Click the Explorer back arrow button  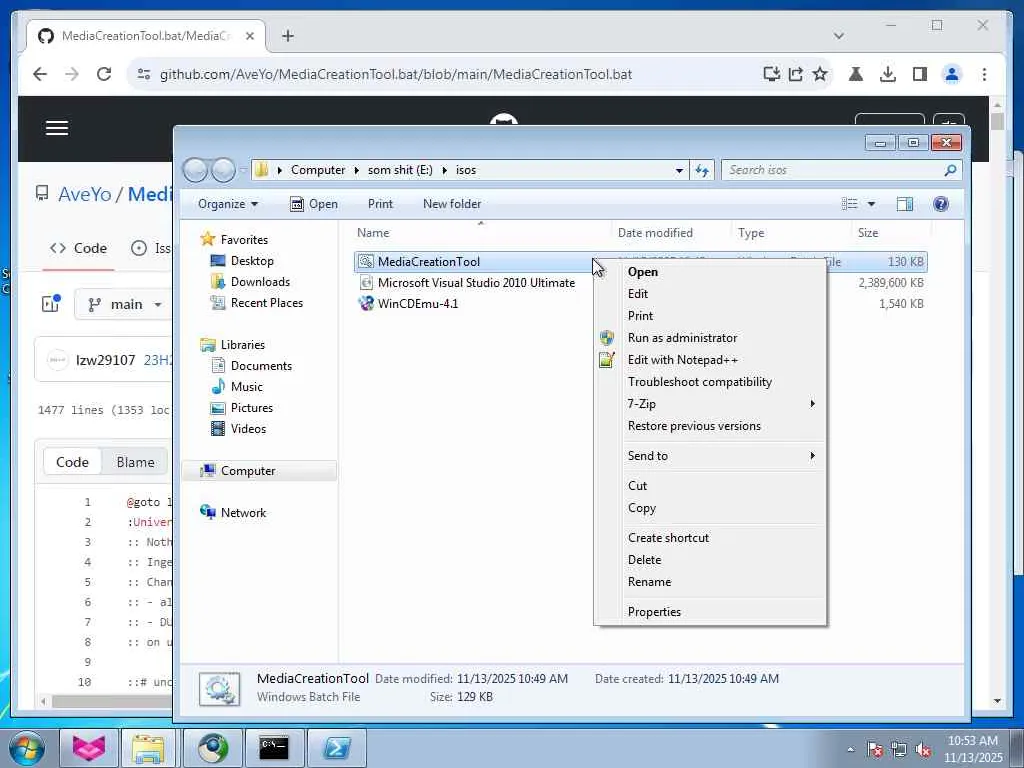[195, 170]
